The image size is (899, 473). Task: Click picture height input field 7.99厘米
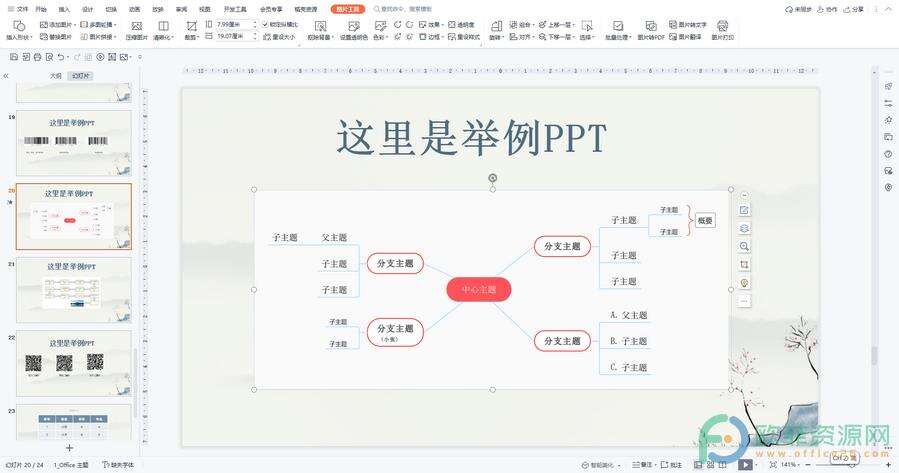[x=234, y=25]
